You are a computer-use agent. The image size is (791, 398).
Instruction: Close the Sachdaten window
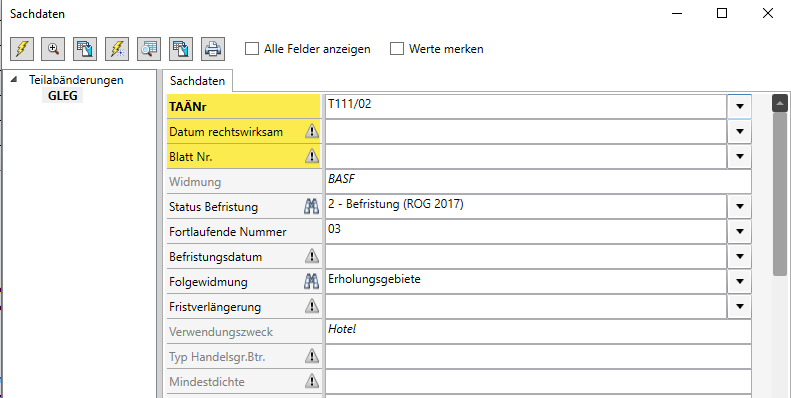coord(768,14)
